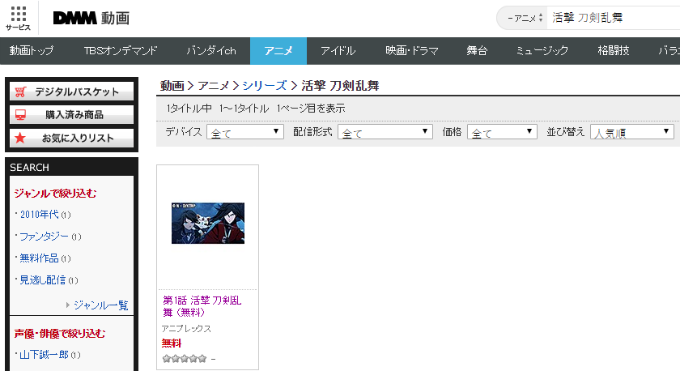Screen dimensions: 680x371
Task: Open the 配信形式 dropdown
Action: (x=385, y=132)
